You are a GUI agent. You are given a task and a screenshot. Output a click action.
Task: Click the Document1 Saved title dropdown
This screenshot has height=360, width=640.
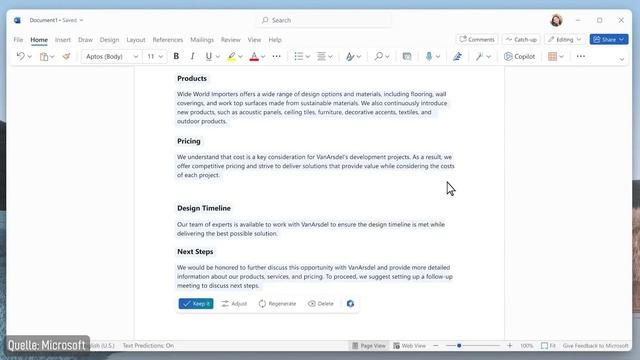56,20
